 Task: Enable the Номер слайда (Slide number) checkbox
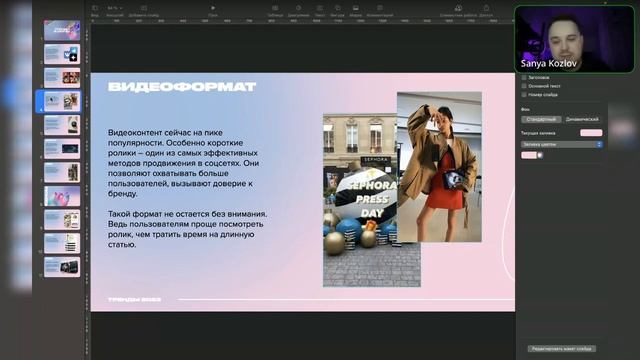pyautogui.click(x=524, y=95)
